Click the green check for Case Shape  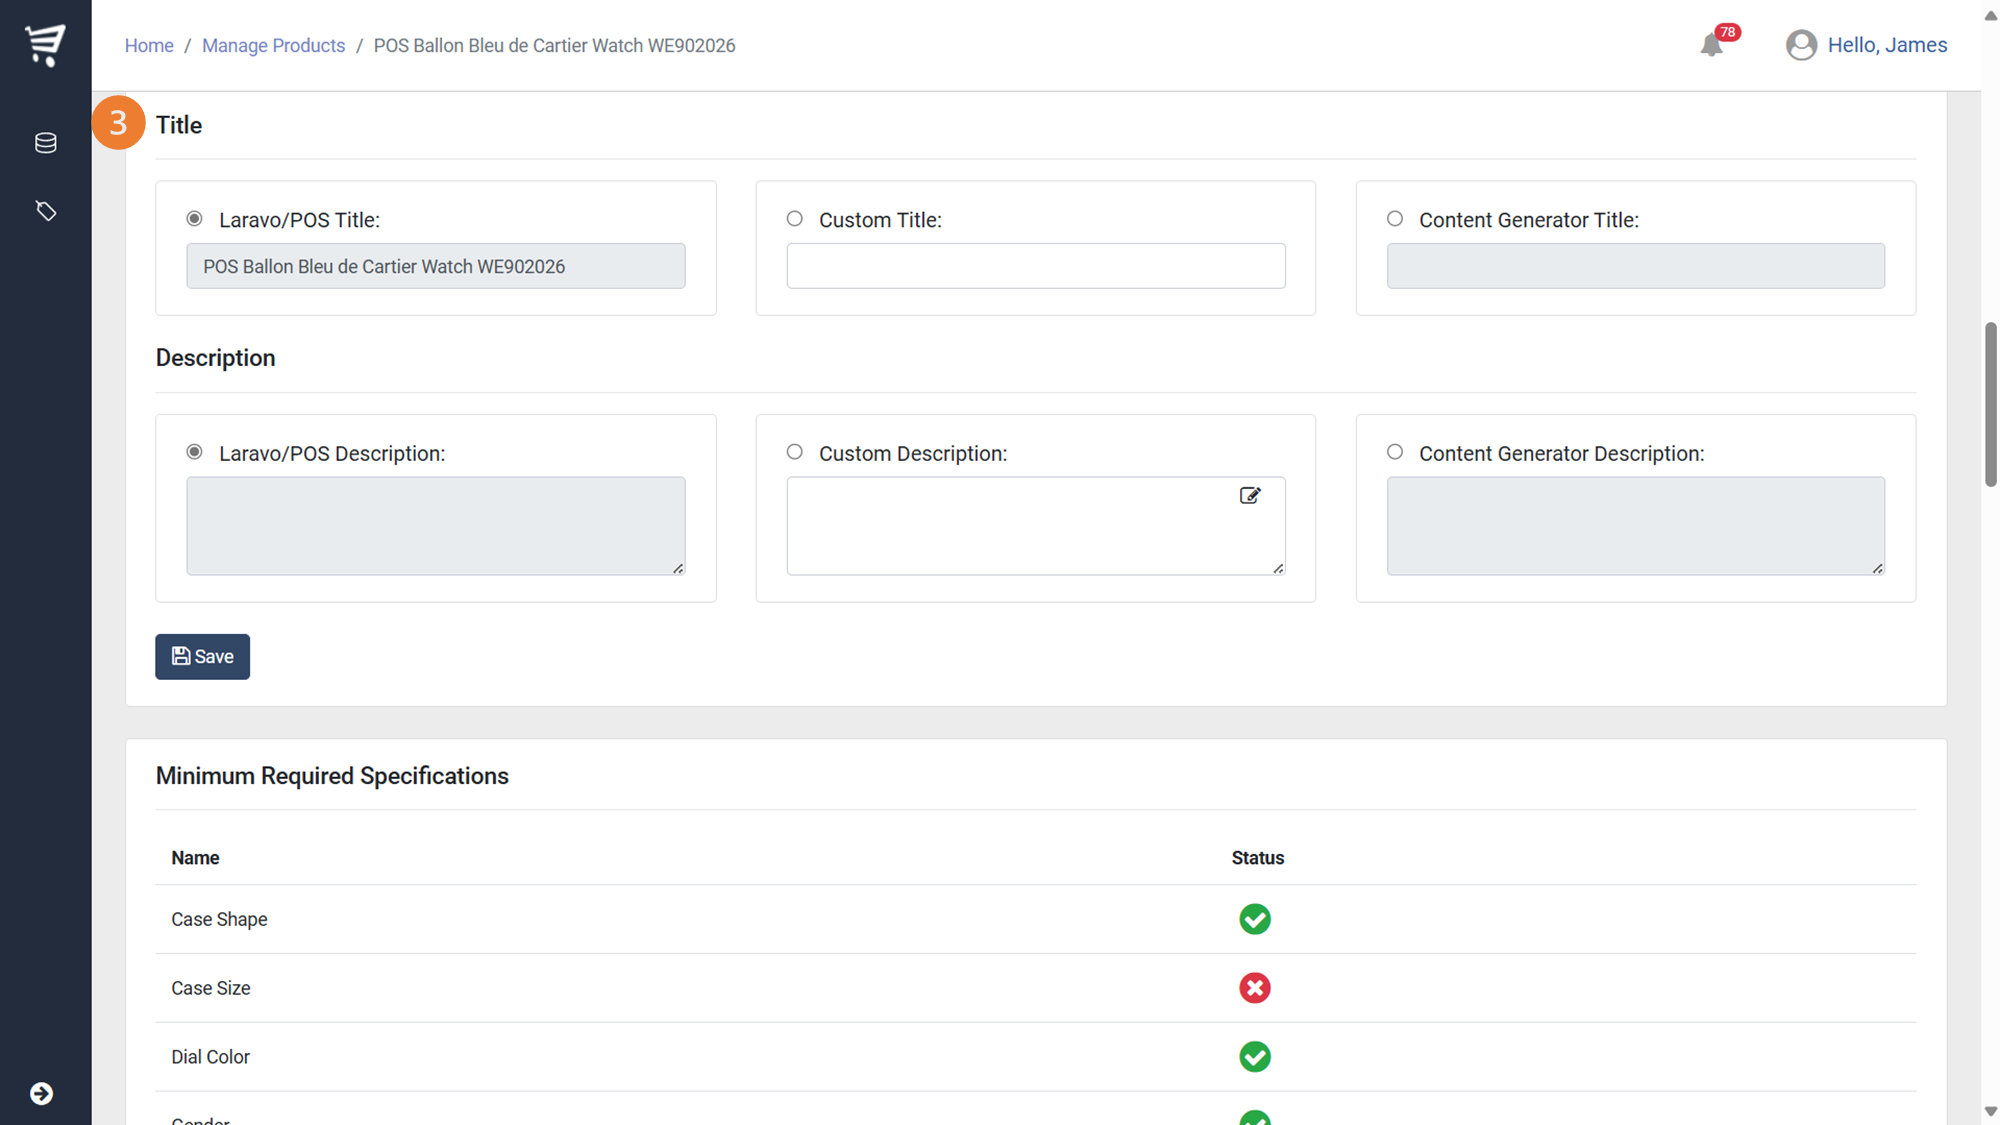(1254, 919)
